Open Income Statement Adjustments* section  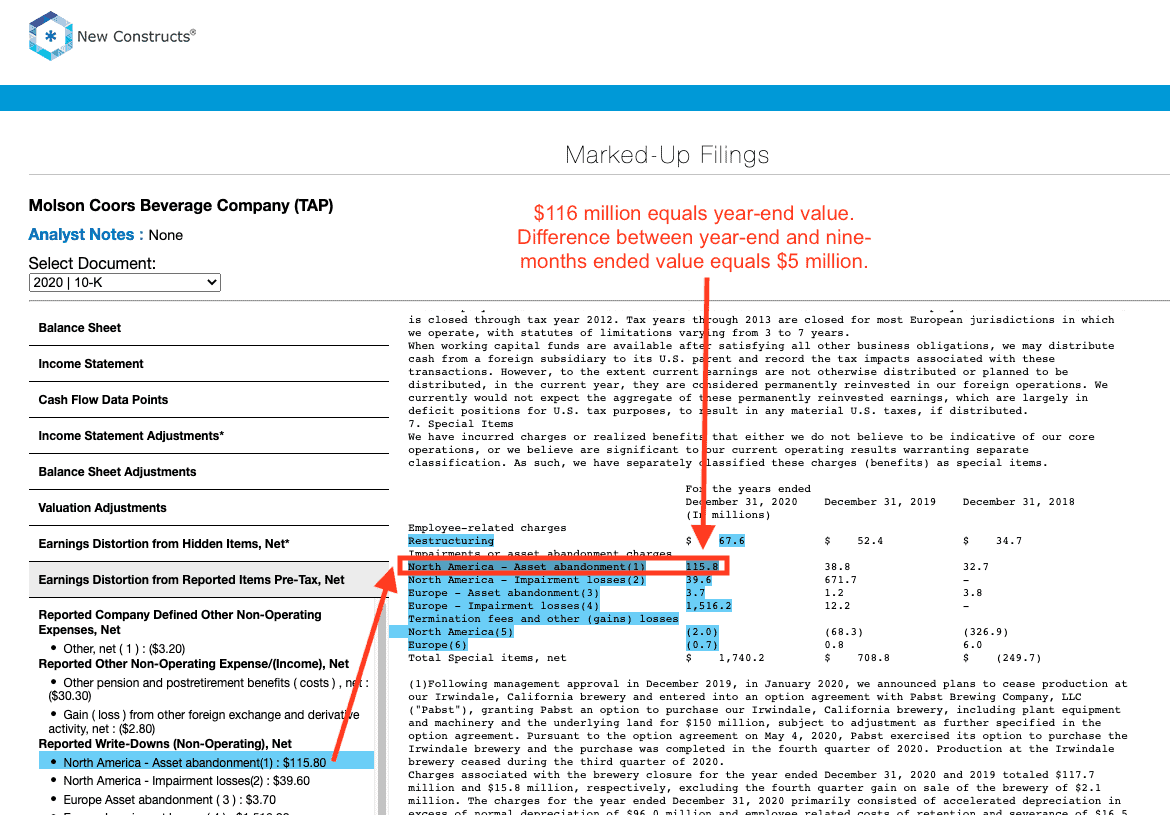[209, 435]
